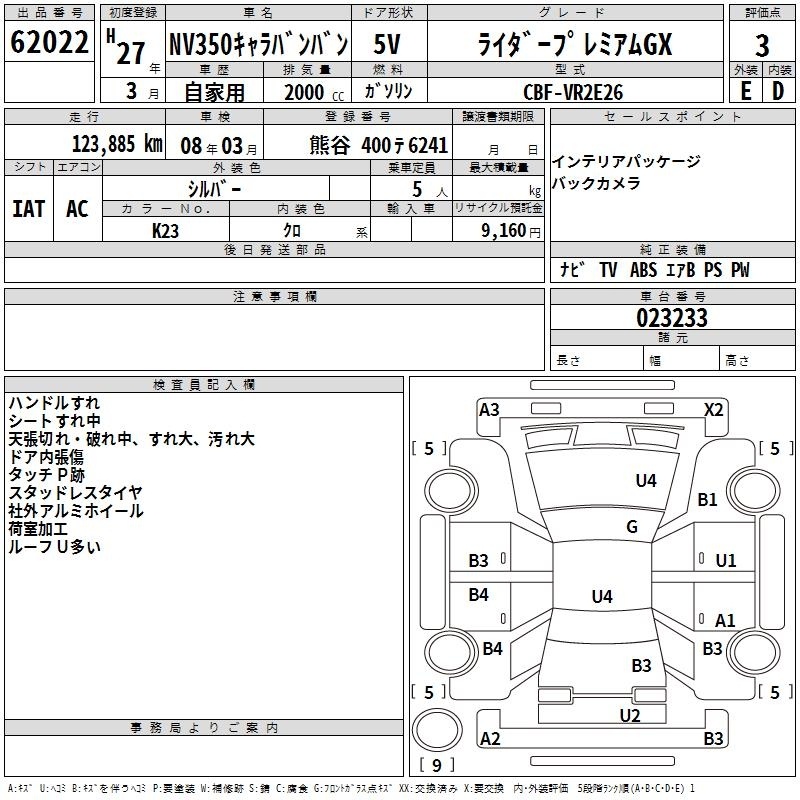Click the A3 damage marker on car diagram
The image size is (800, 800).
coord(489,409)
